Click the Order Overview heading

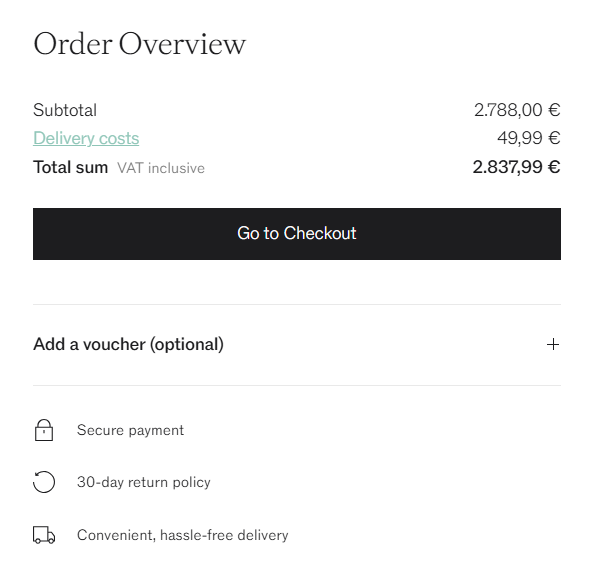(140, 44)
